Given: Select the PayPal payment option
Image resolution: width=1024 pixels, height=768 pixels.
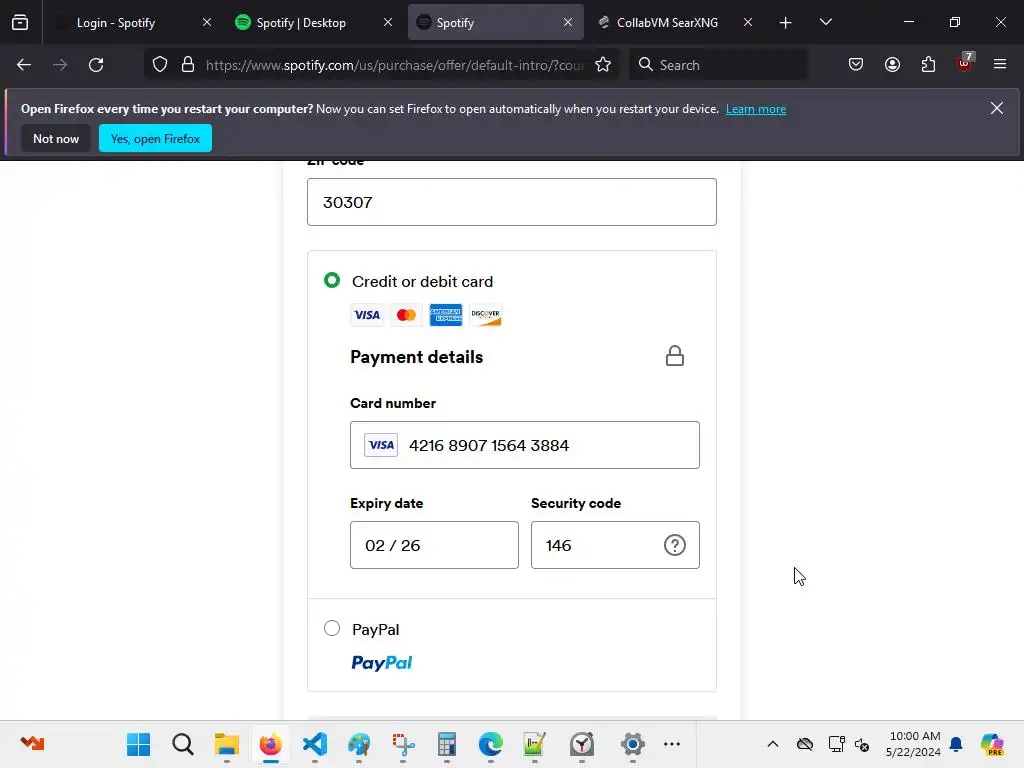Looking at the screenshot, I should click(x=332, y=628).
